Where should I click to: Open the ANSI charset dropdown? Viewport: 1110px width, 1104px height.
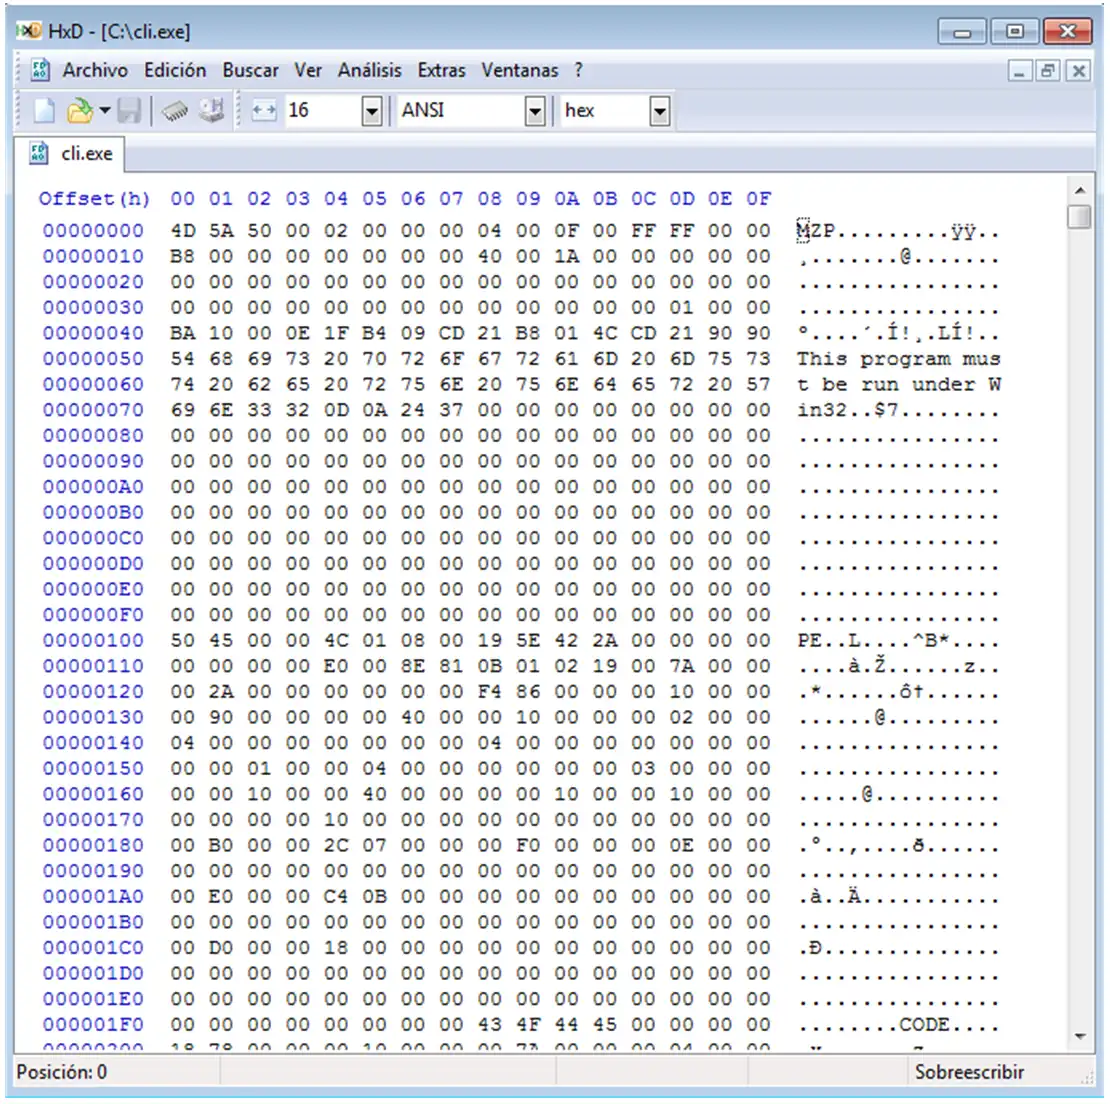(535, 111)
